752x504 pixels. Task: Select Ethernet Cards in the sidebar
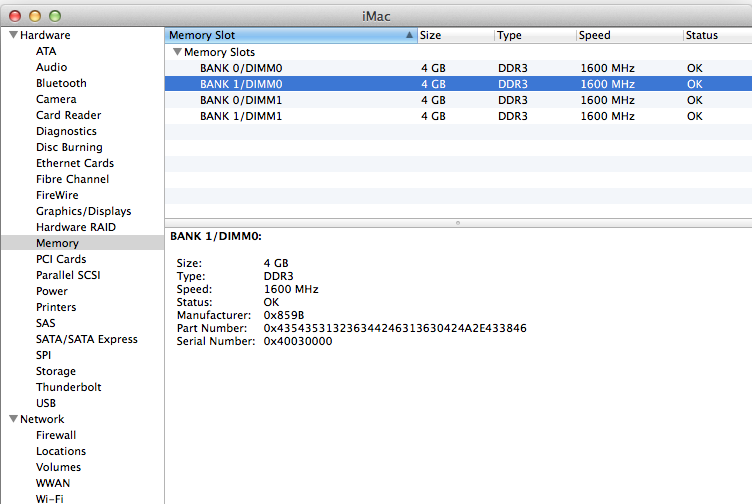click(75, 163)
